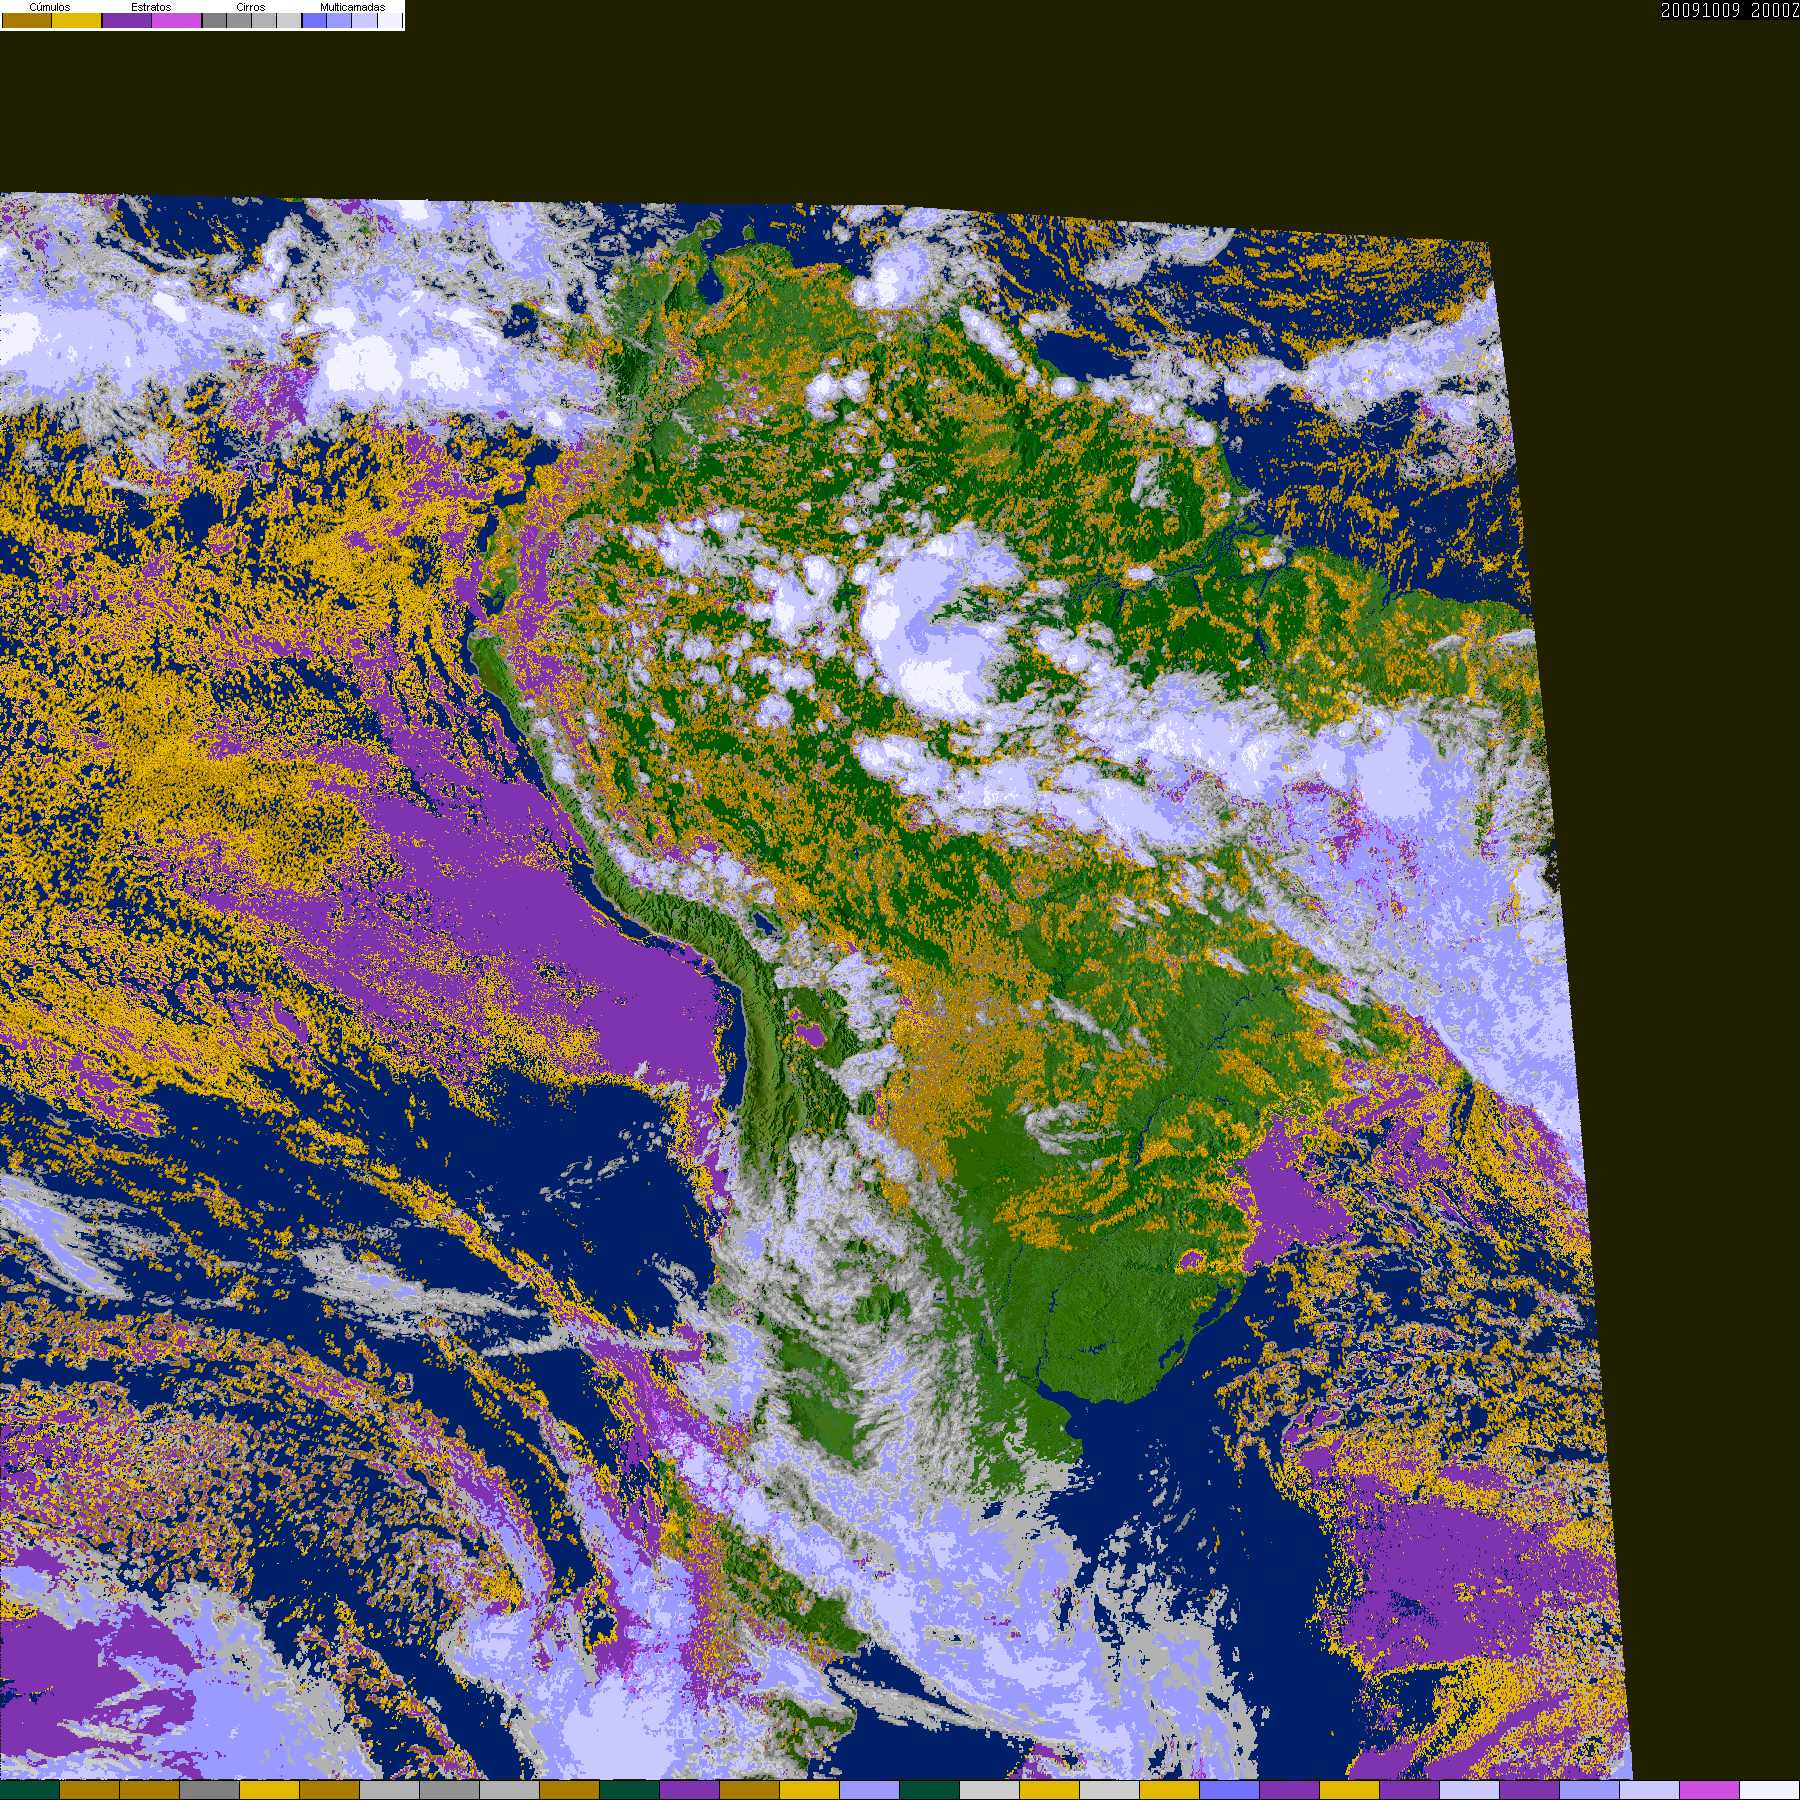This screenshot has height=1800, width=1800.
Task: Click the Estratos legend label
Action: (x=151, y=7)
